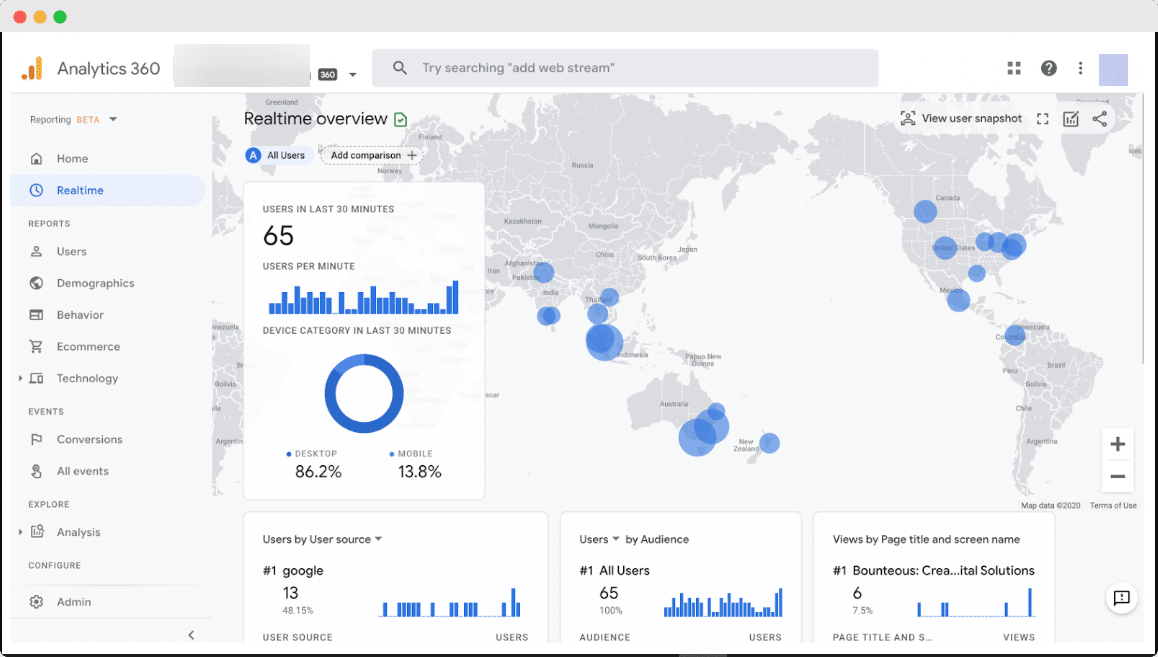Open the insights chart icon near share button
Screen dimensions: 1158x657
click(x=1070, y=118)
